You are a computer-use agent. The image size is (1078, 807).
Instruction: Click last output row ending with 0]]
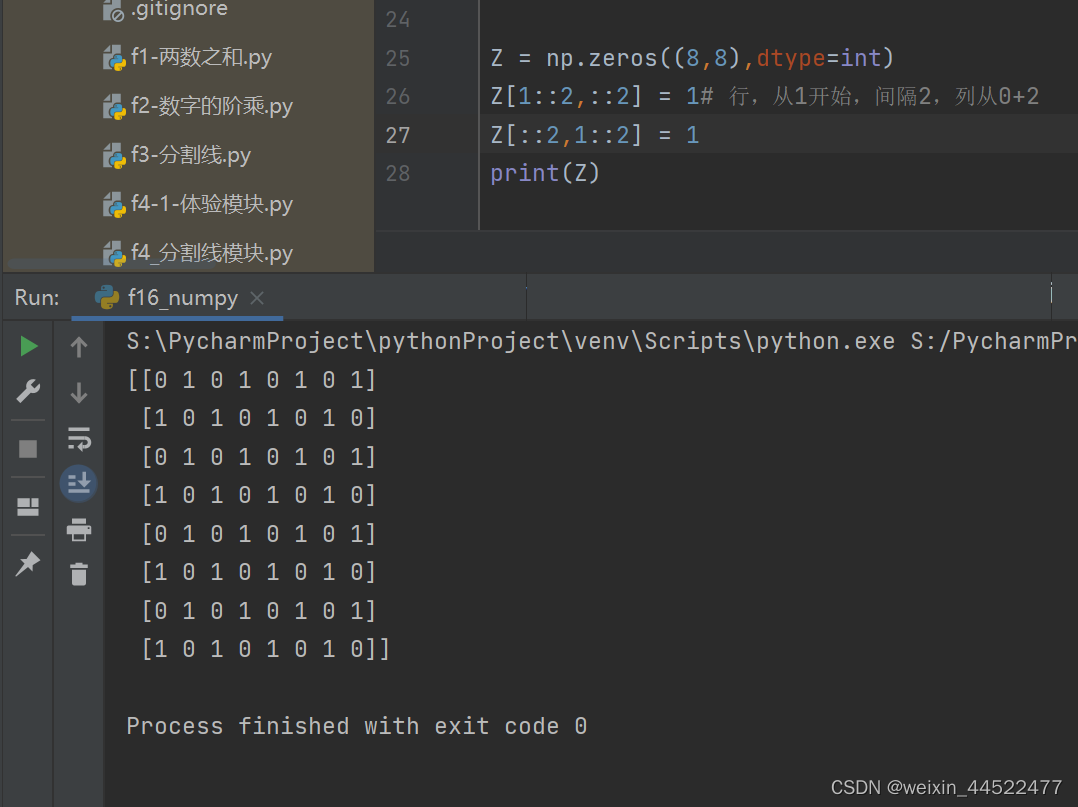point(265,648)
